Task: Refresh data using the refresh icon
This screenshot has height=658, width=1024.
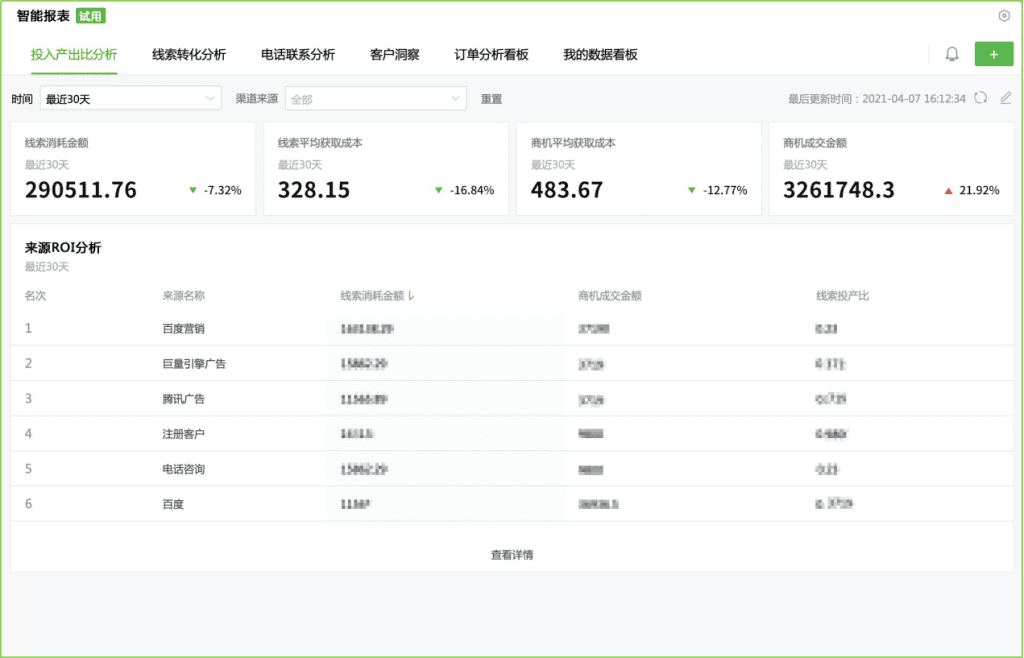Action: (981, 98)
